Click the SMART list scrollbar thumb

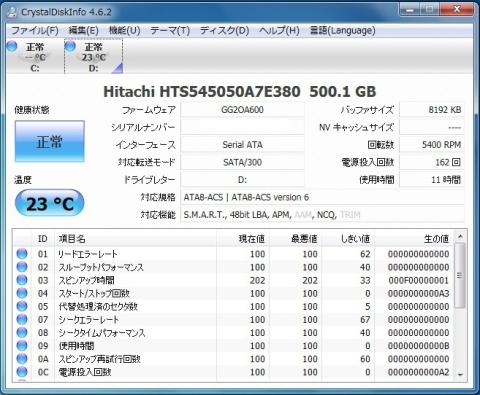click(460, 275)
